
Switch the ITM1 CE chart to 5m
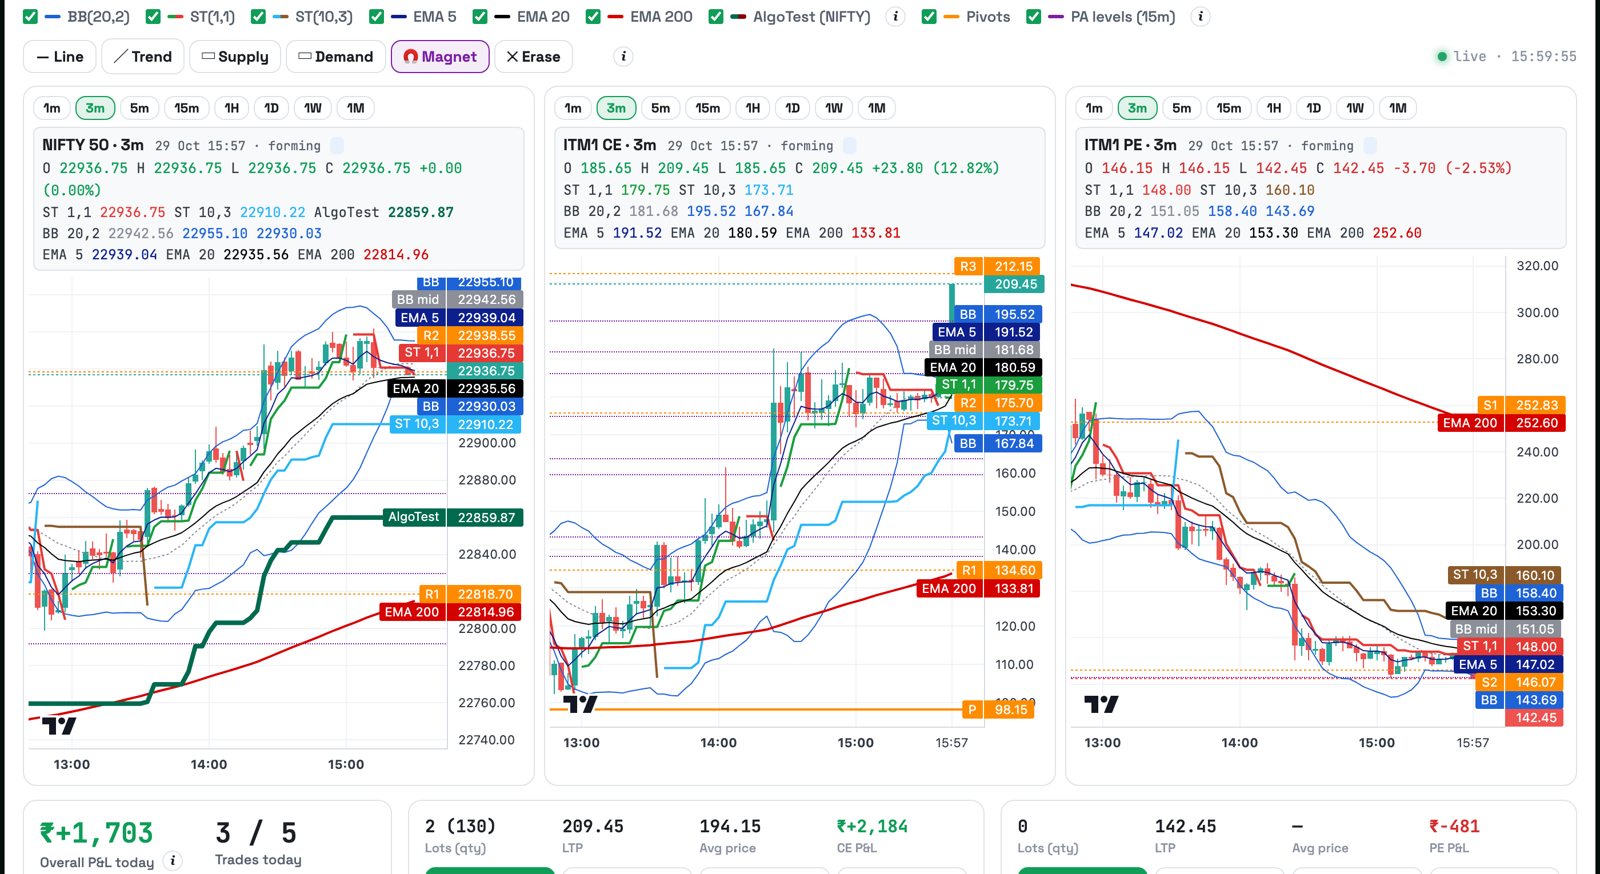pyautogui.click(x=660, y=108)
